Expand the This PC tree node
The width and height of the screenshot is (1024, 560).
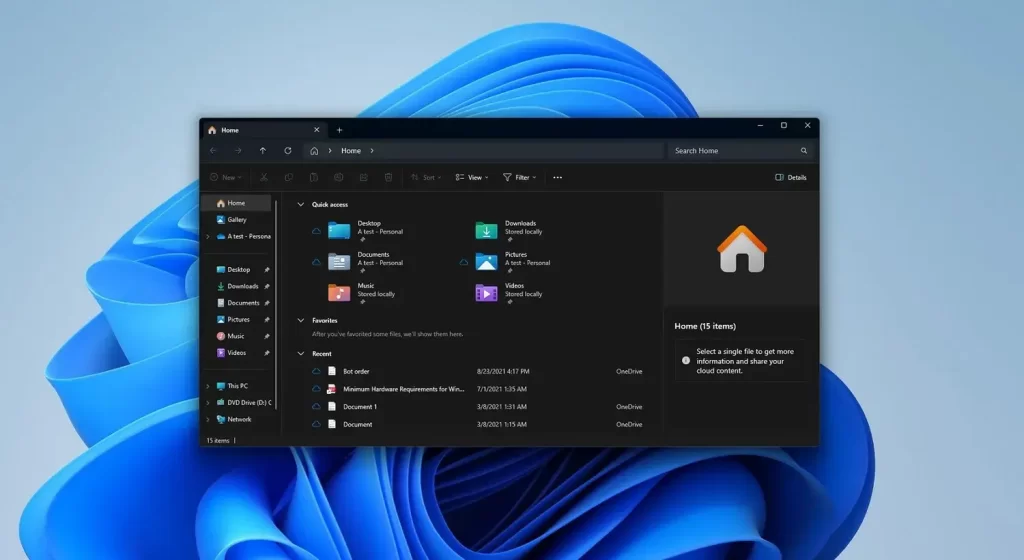tap(208, 386)
